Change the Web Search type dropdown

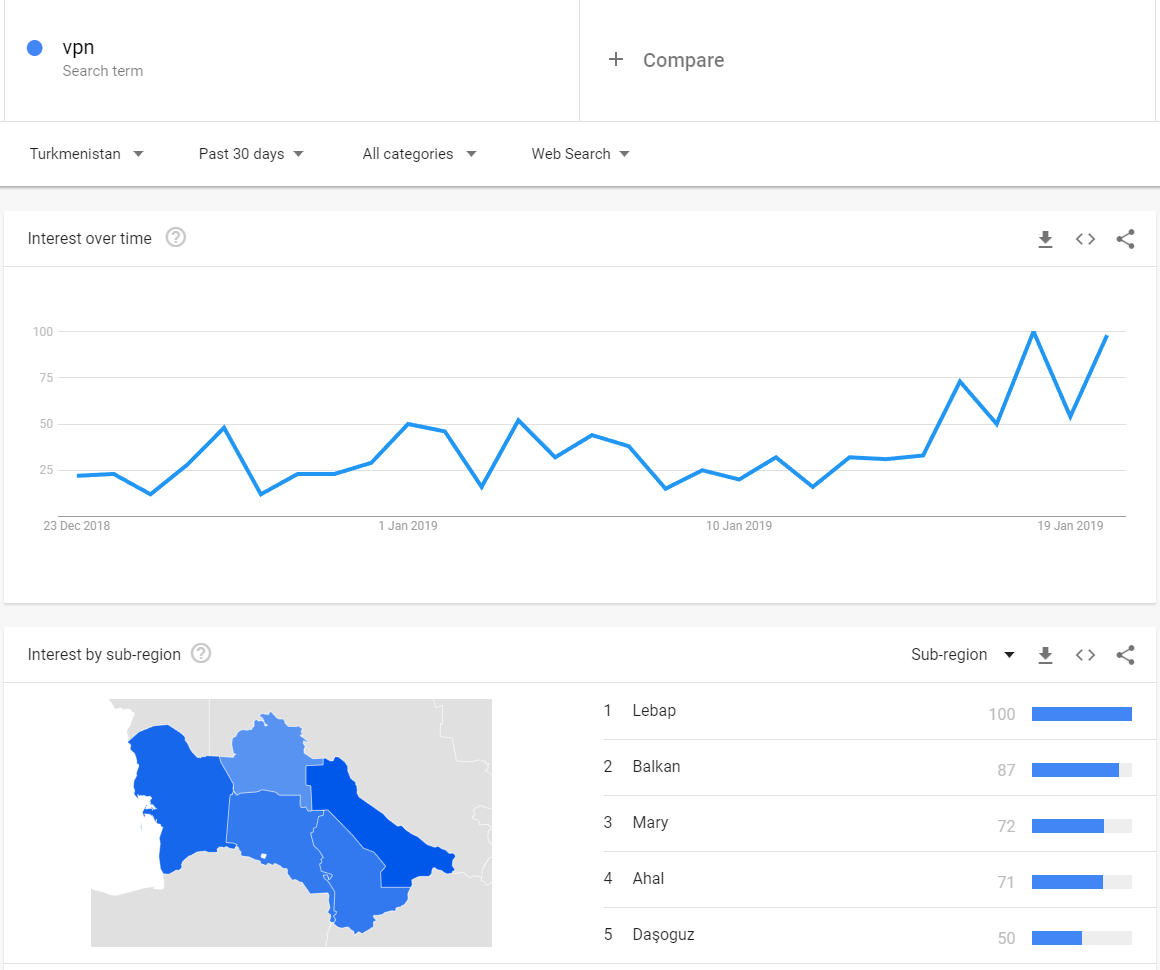[581, 154]
